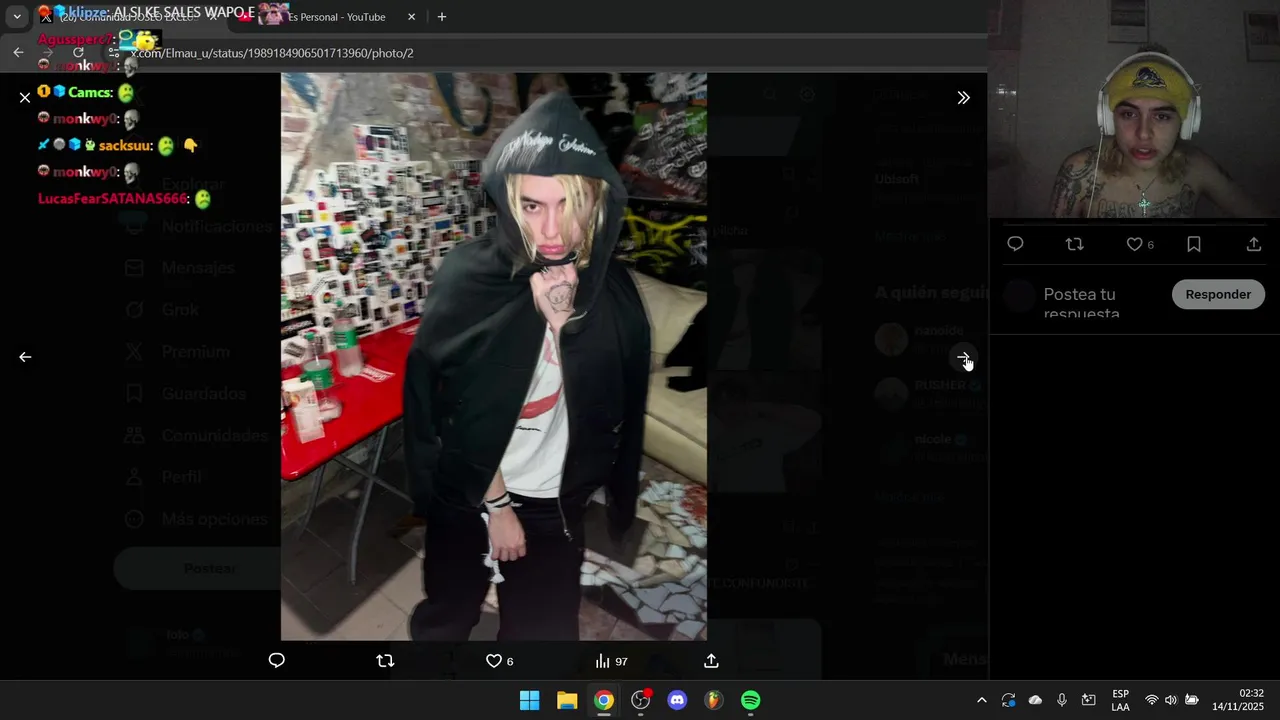
Task: Show hidden system tray icons
Action: [x=981, y=700]
